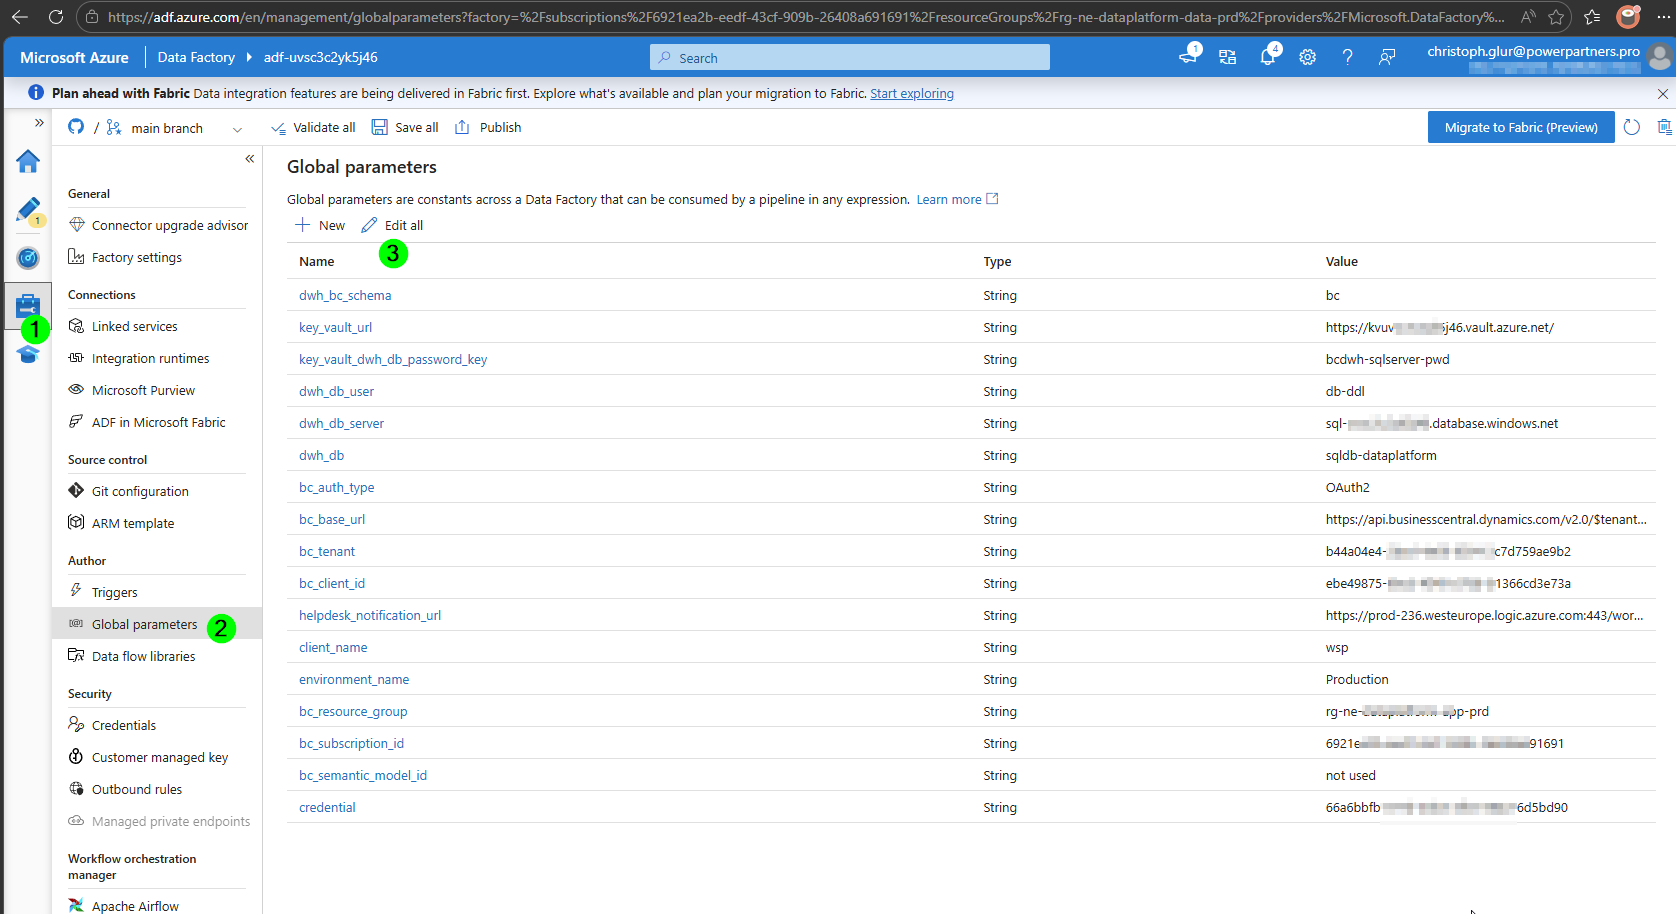1676x914 pixels.
Task: Open the helpdesk_notification_url parameter
Action: pos(370,616)
